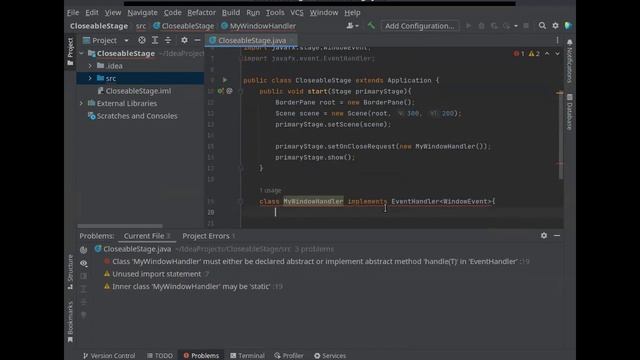Open editor tabs more options menu
The height and width of the screenshot is (360, 640).
click(557, 40)
